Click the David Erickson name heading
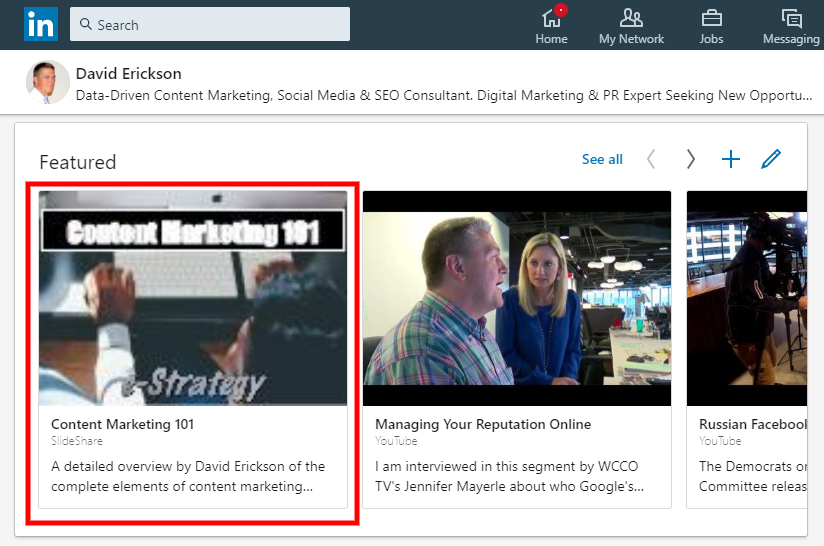This screenshot has width=824, height=546. pyautogui.click(x=129, y=74)
